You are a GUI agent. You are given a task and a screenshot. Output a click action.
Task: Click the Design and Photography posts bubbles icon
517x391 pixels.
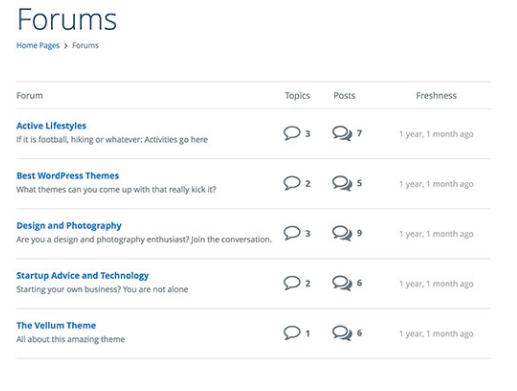[x=342, y=233]
